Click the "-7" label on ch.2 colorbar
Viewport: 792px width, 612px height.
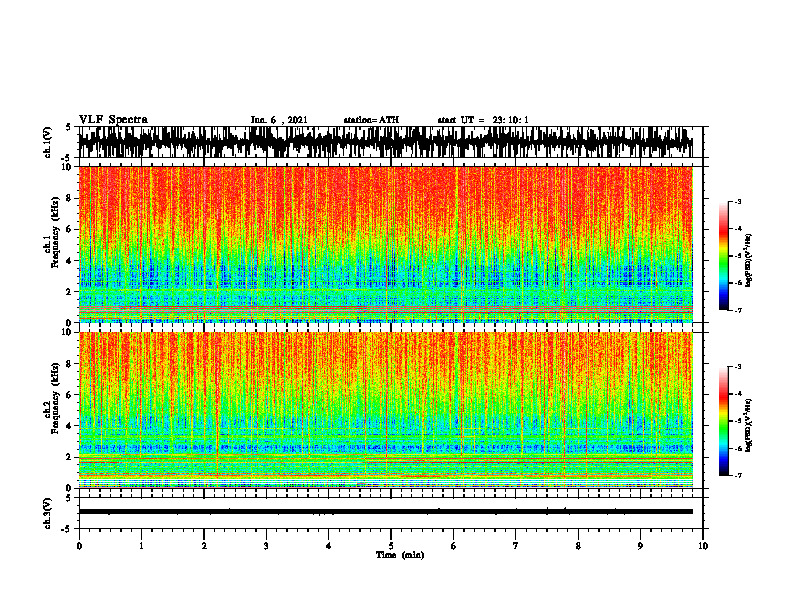pos(737,475)
